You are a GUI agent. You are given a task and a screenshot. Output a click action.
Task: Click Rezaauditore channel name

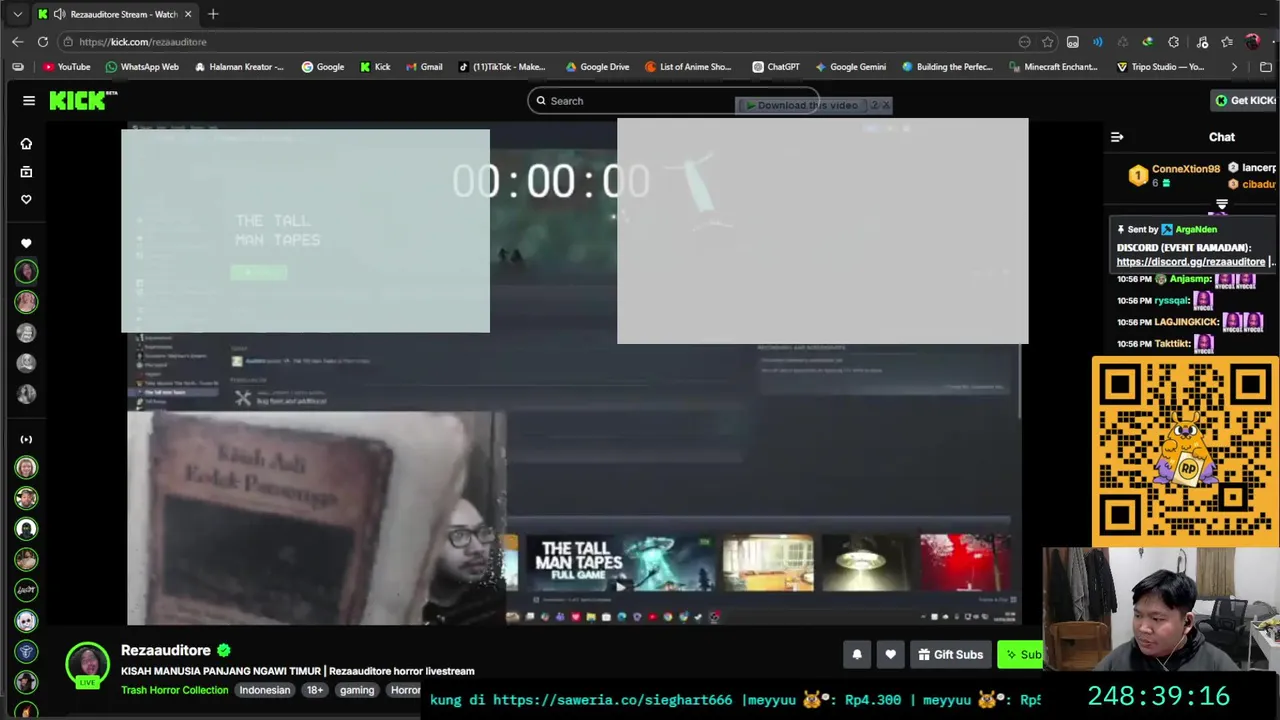(166, 651)
